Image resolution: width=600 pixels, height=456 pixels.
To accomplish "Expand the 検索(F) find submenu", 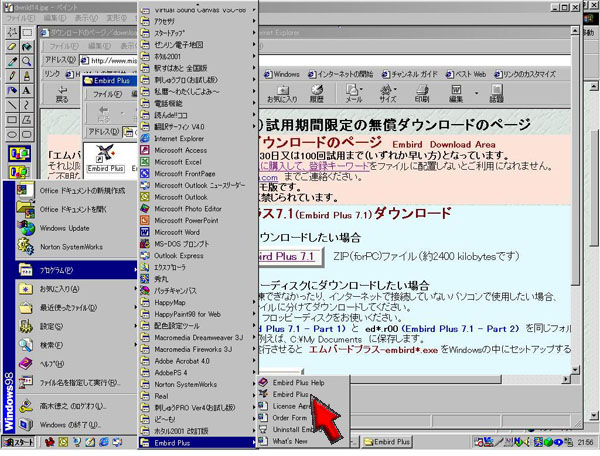I will [77, 345].
